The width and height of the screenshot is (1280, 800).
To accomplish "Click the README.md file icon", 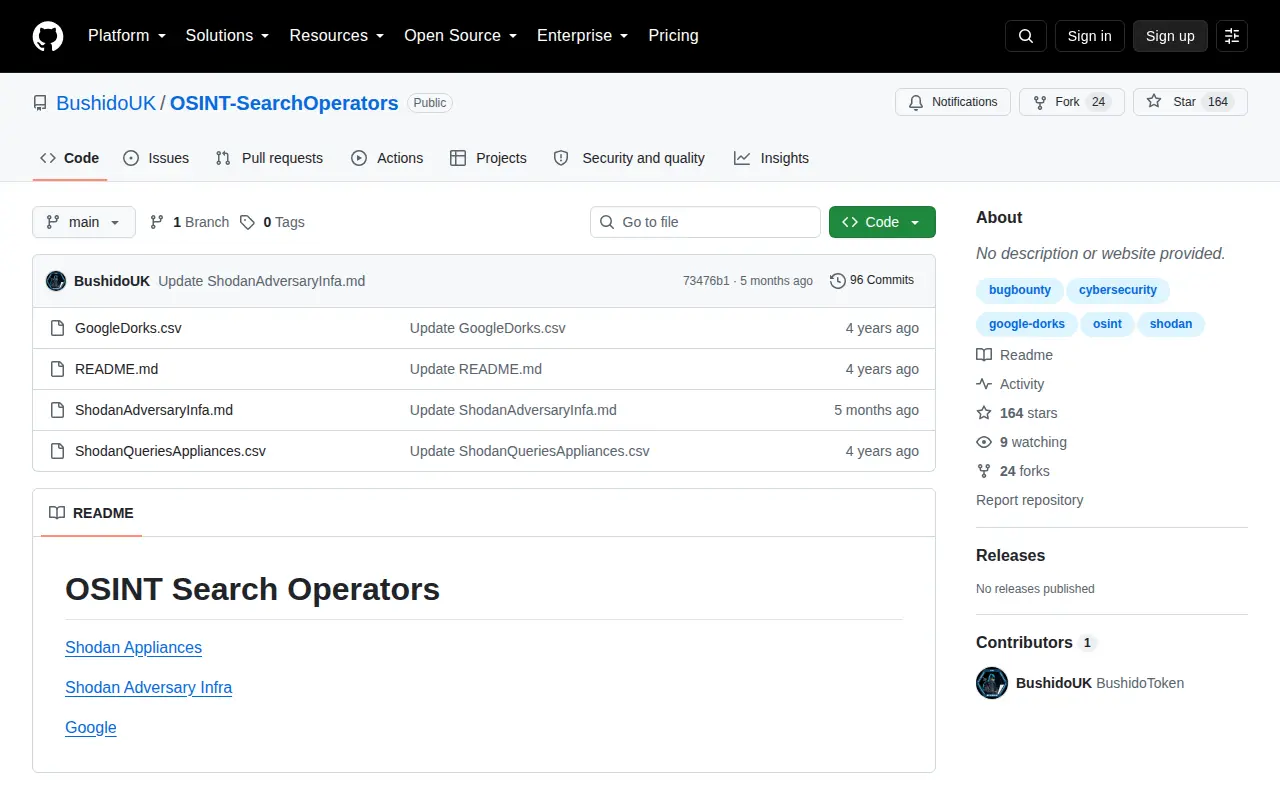I will (x=57, y=369).
